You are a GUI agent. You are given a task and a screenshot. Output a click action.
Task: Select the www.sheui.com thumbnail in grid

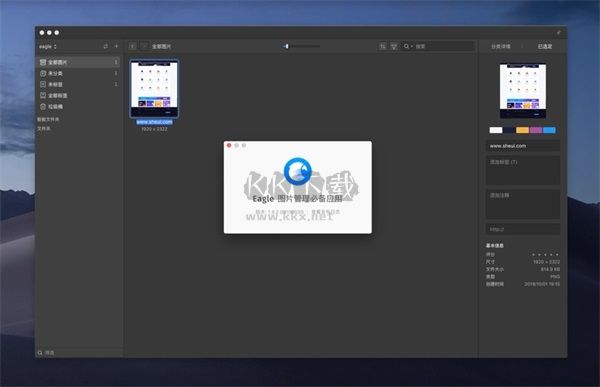point(154,88)
